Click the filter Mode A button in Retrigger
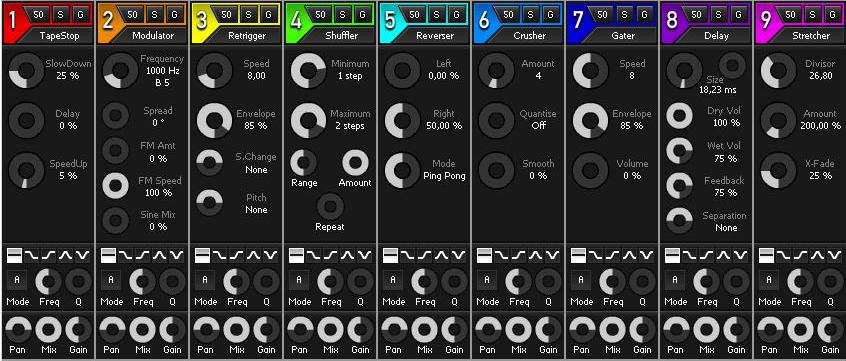 205,281
